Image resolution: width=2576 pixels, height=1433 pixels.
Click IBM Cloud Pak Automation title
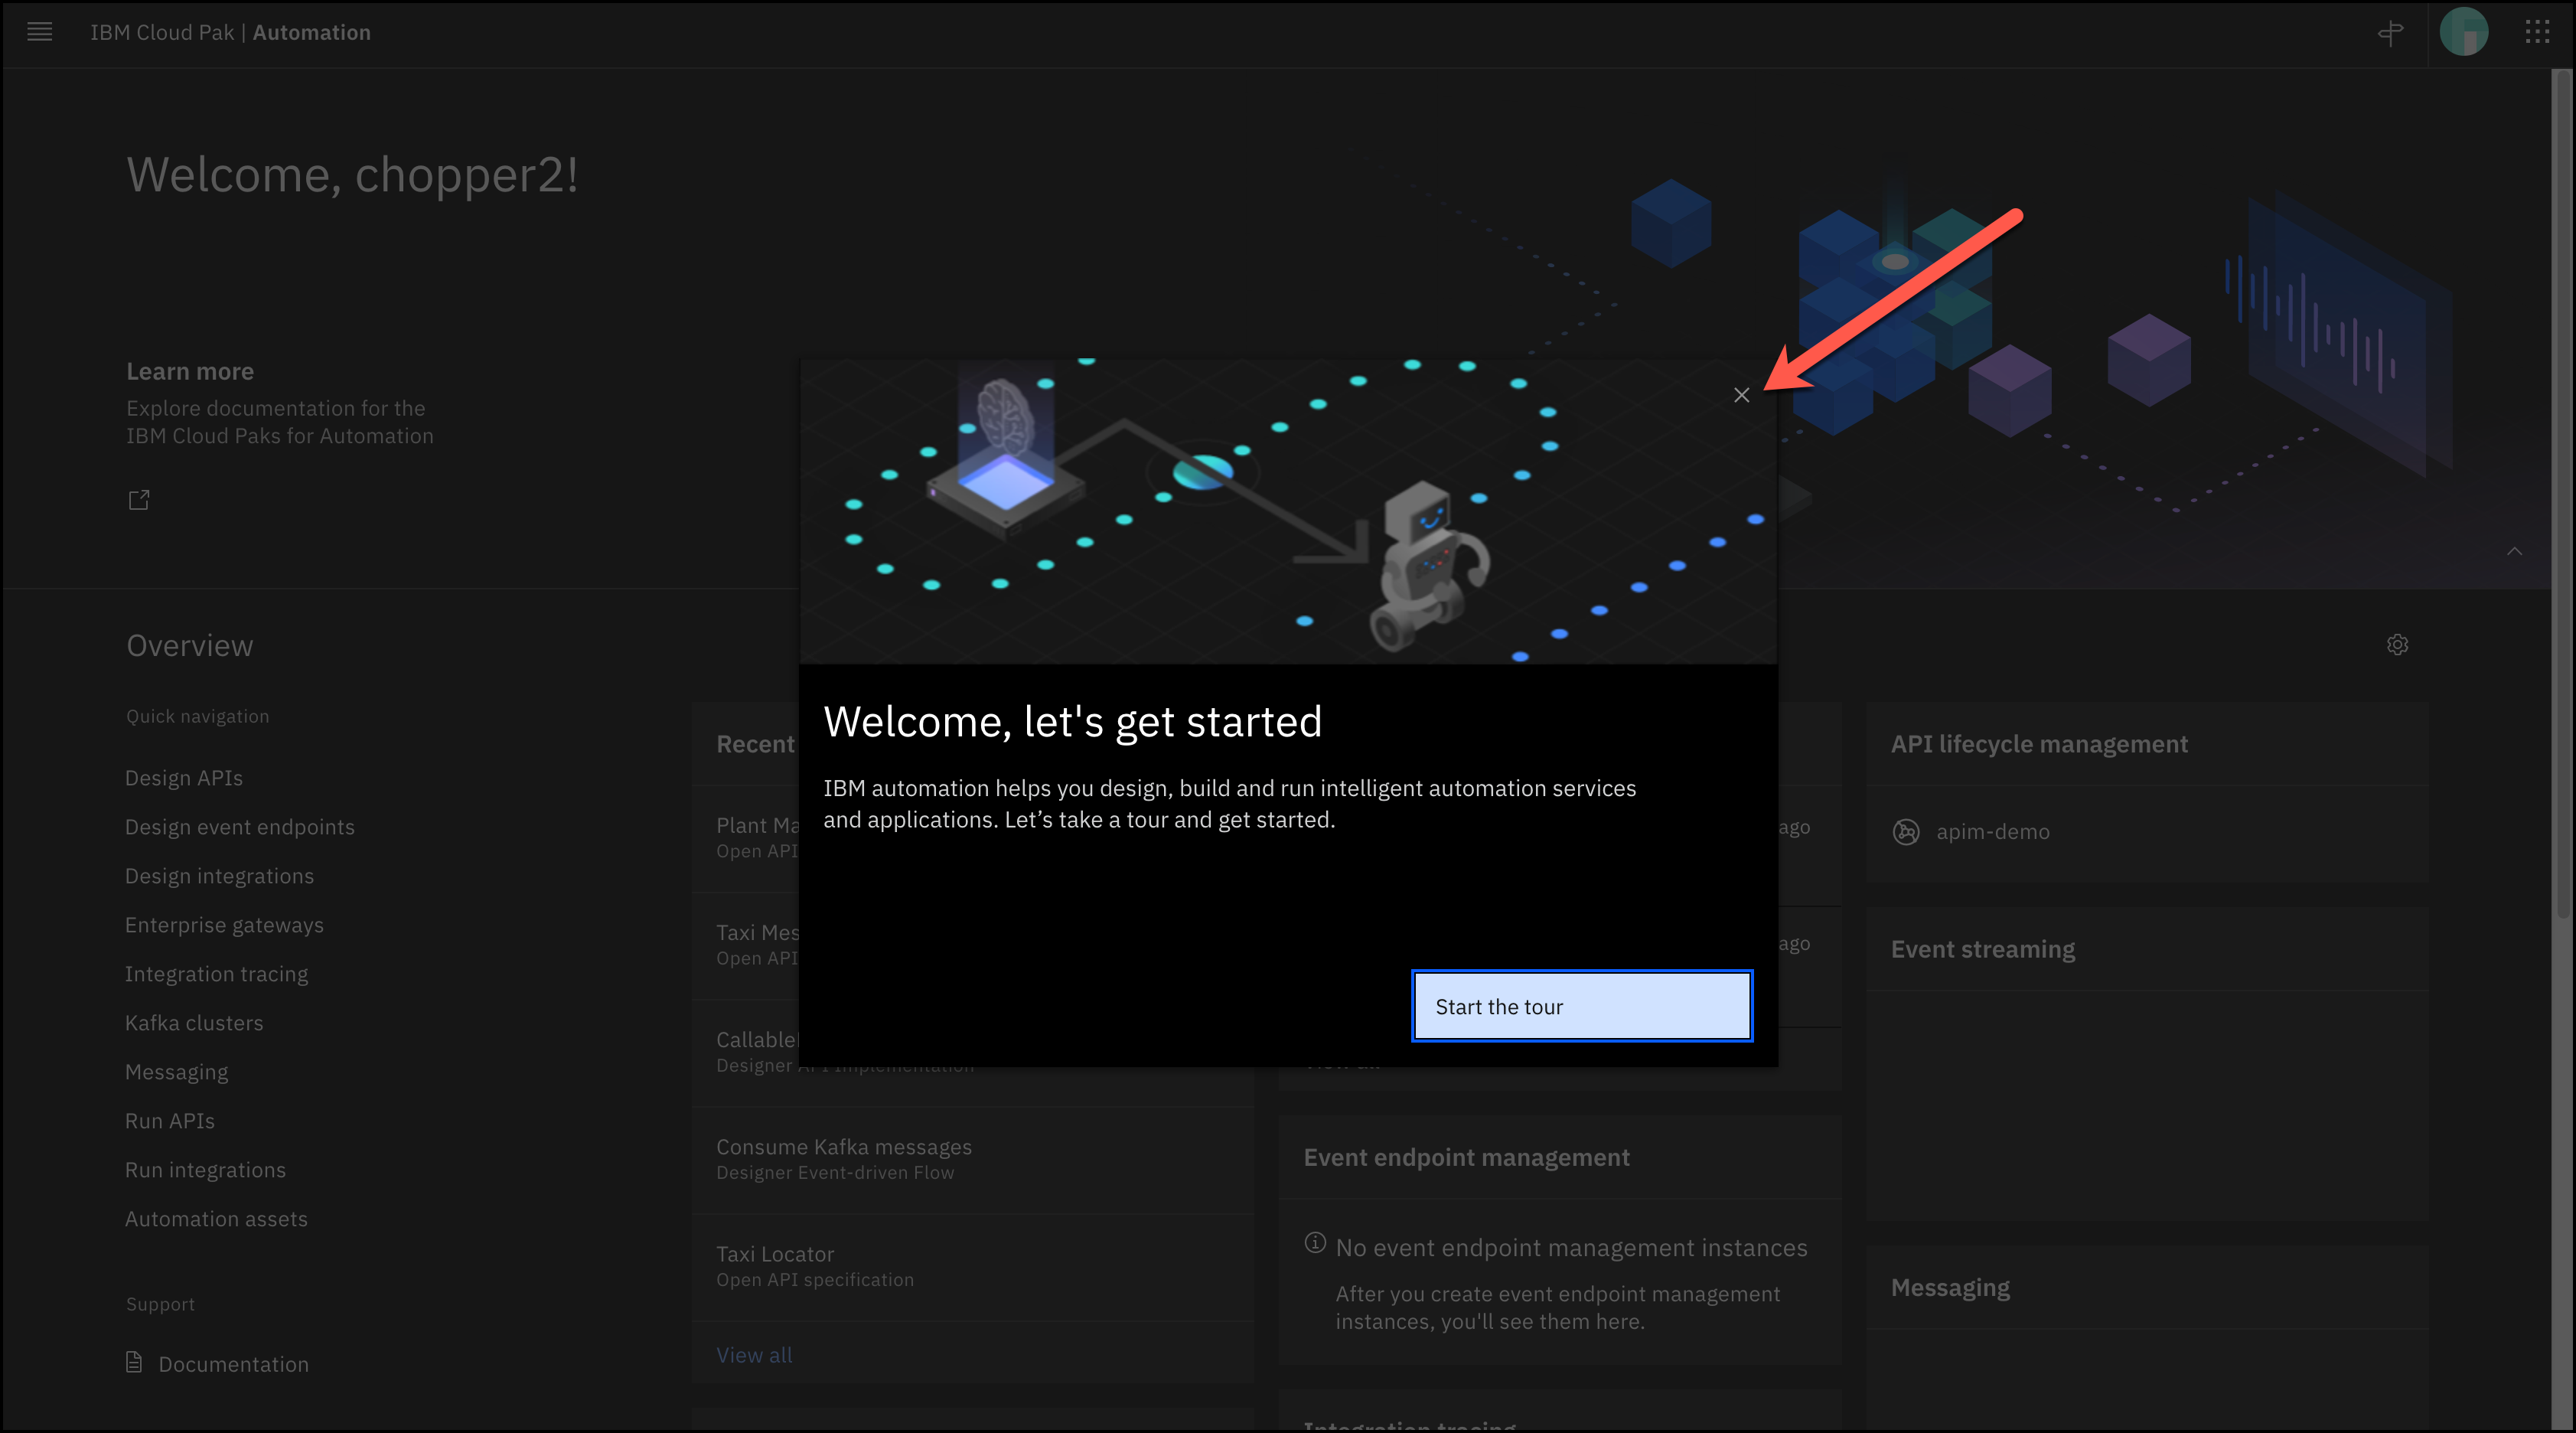pos(230,32)
